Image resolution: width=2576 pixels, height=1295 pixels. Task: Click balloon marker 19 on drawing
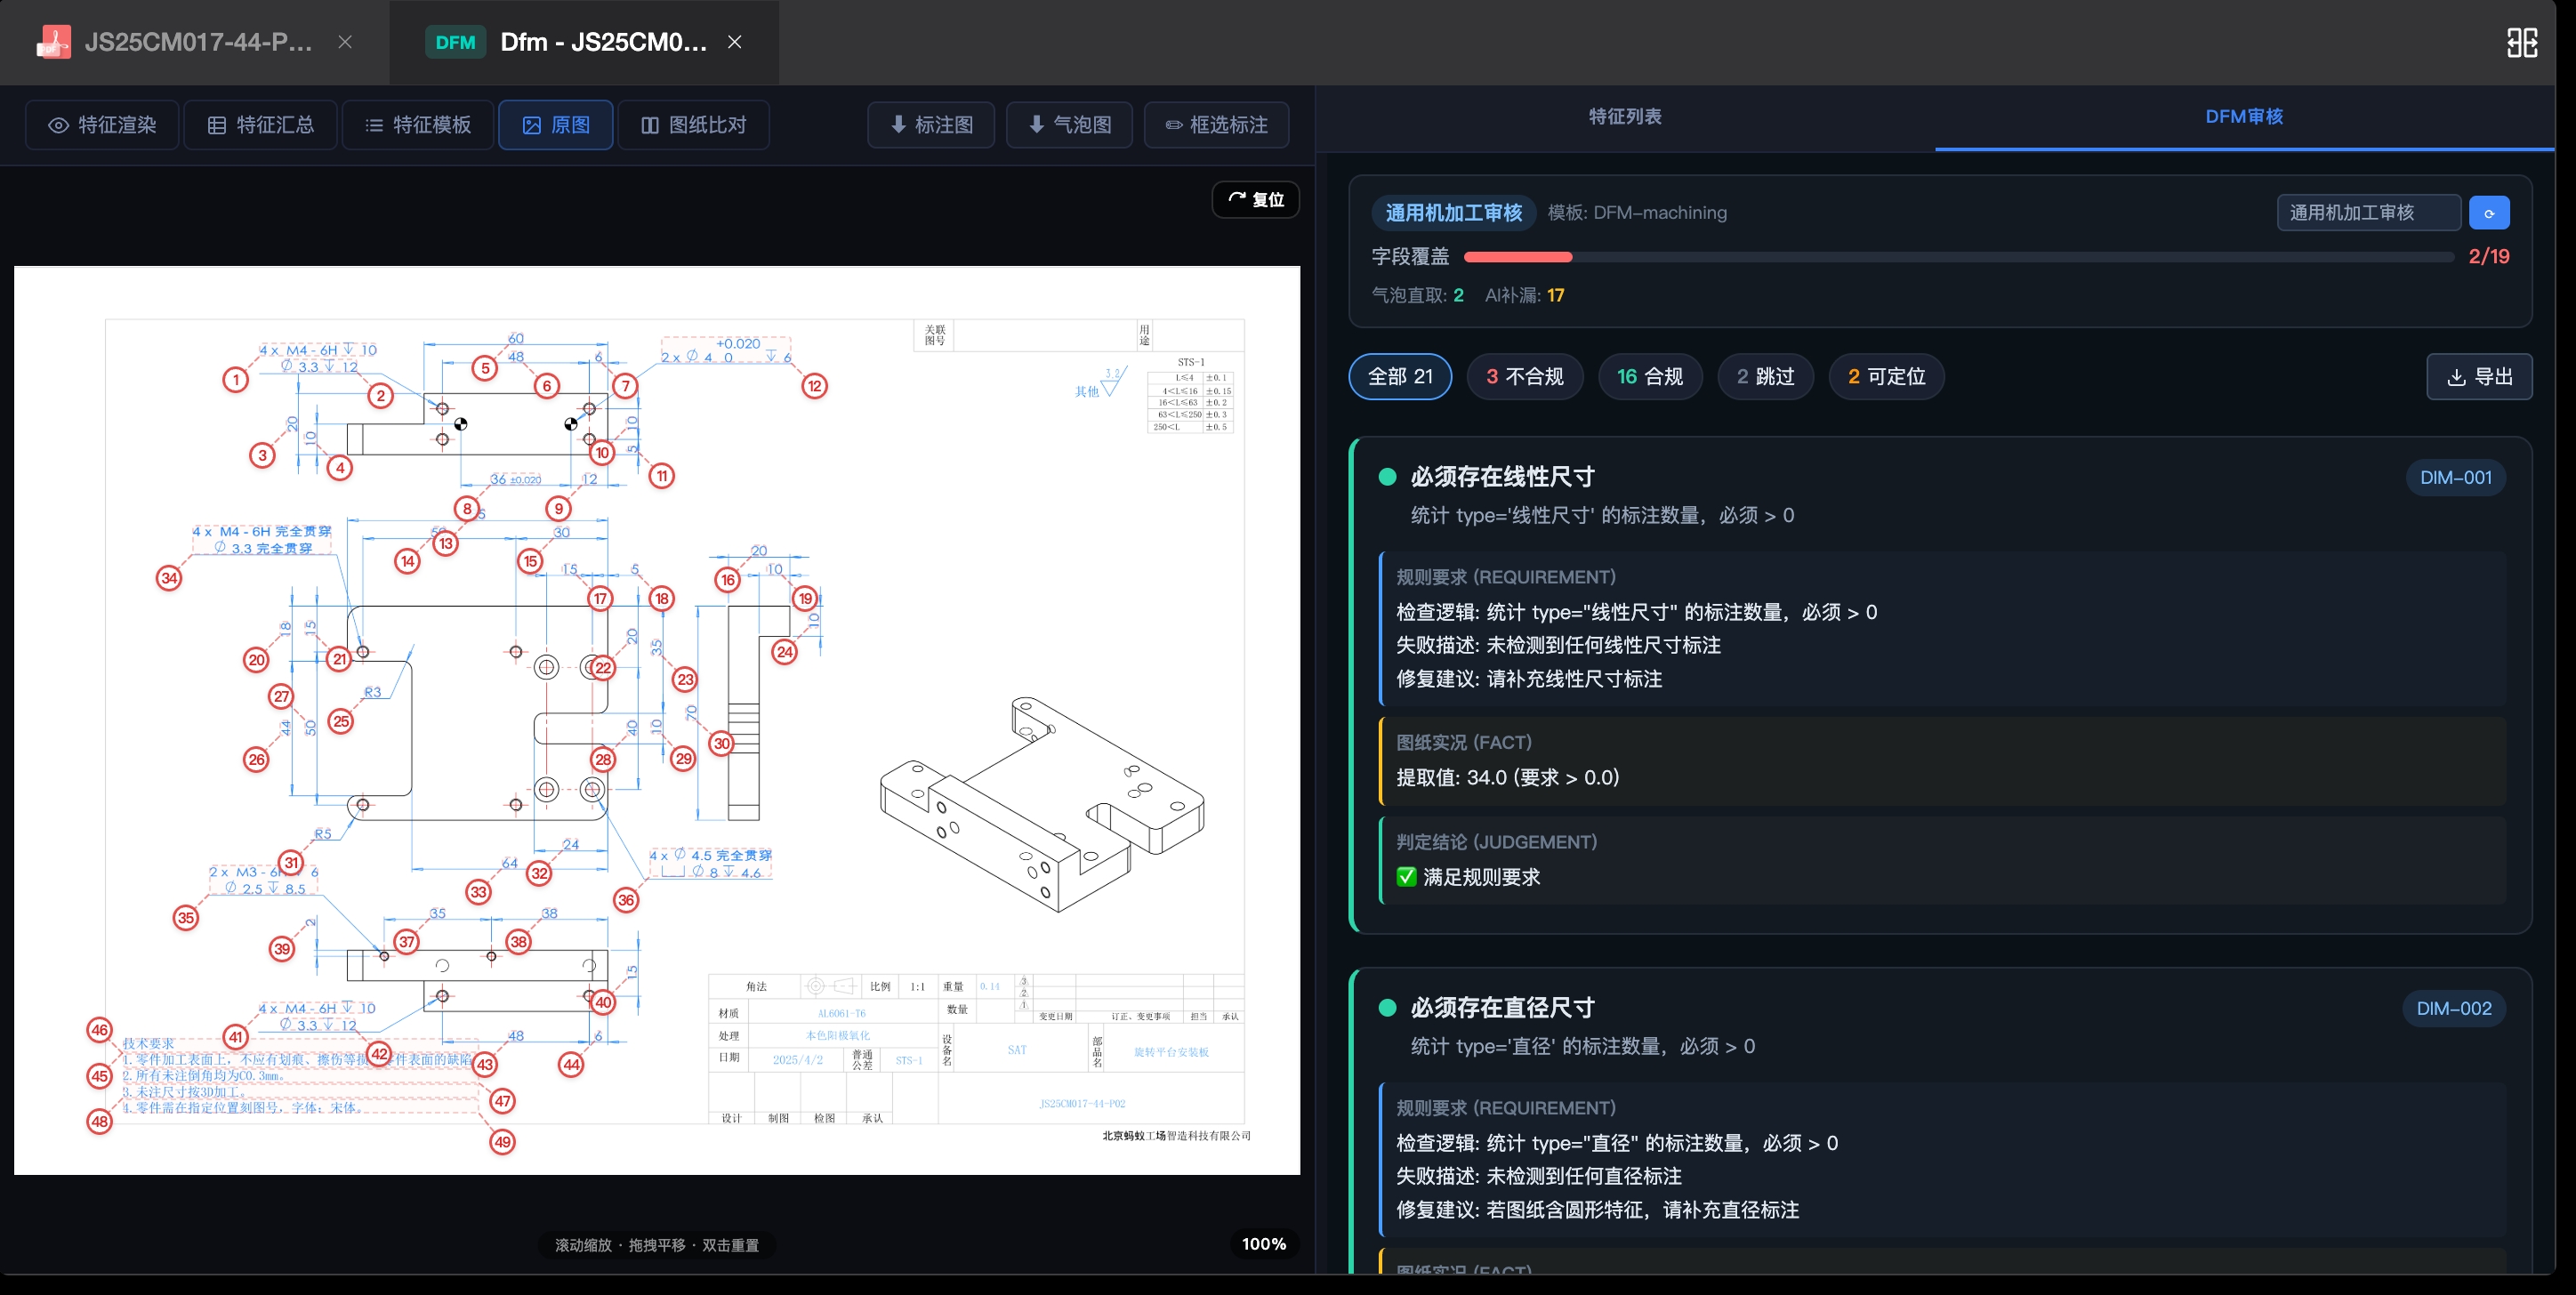pos(805,599)
